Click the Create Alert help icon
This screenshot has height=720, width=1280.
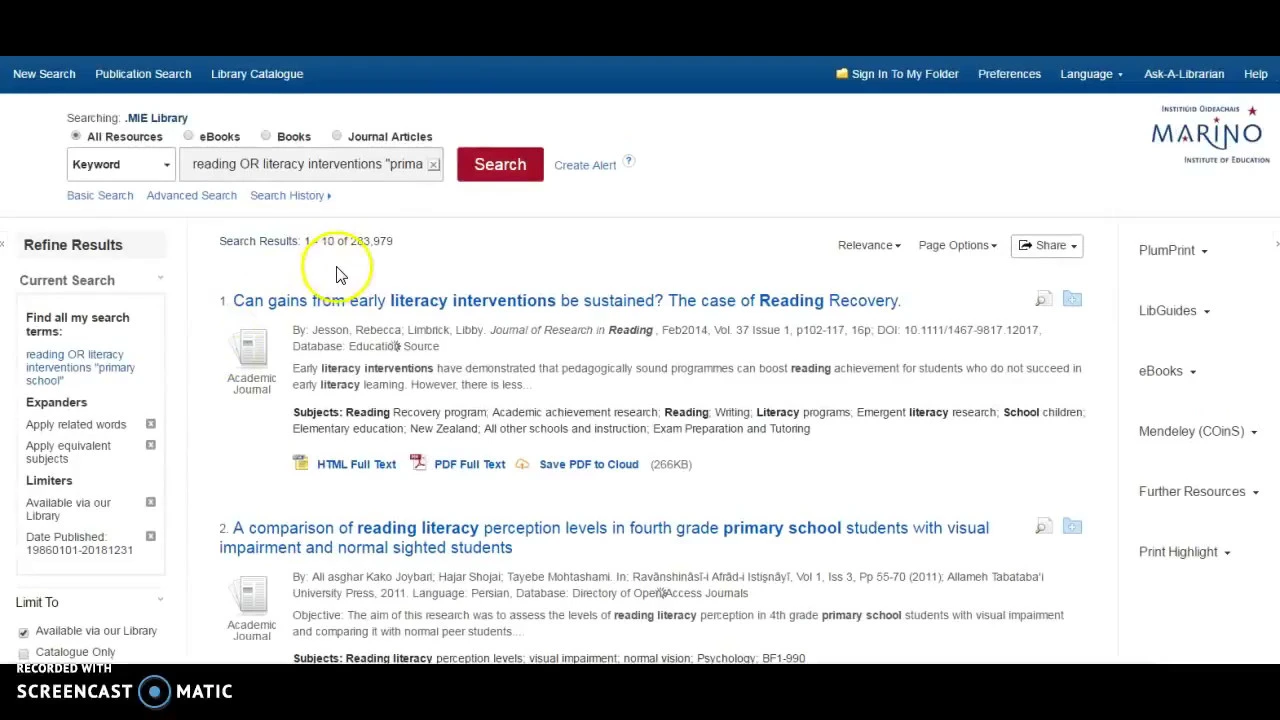tap(628, 161)
